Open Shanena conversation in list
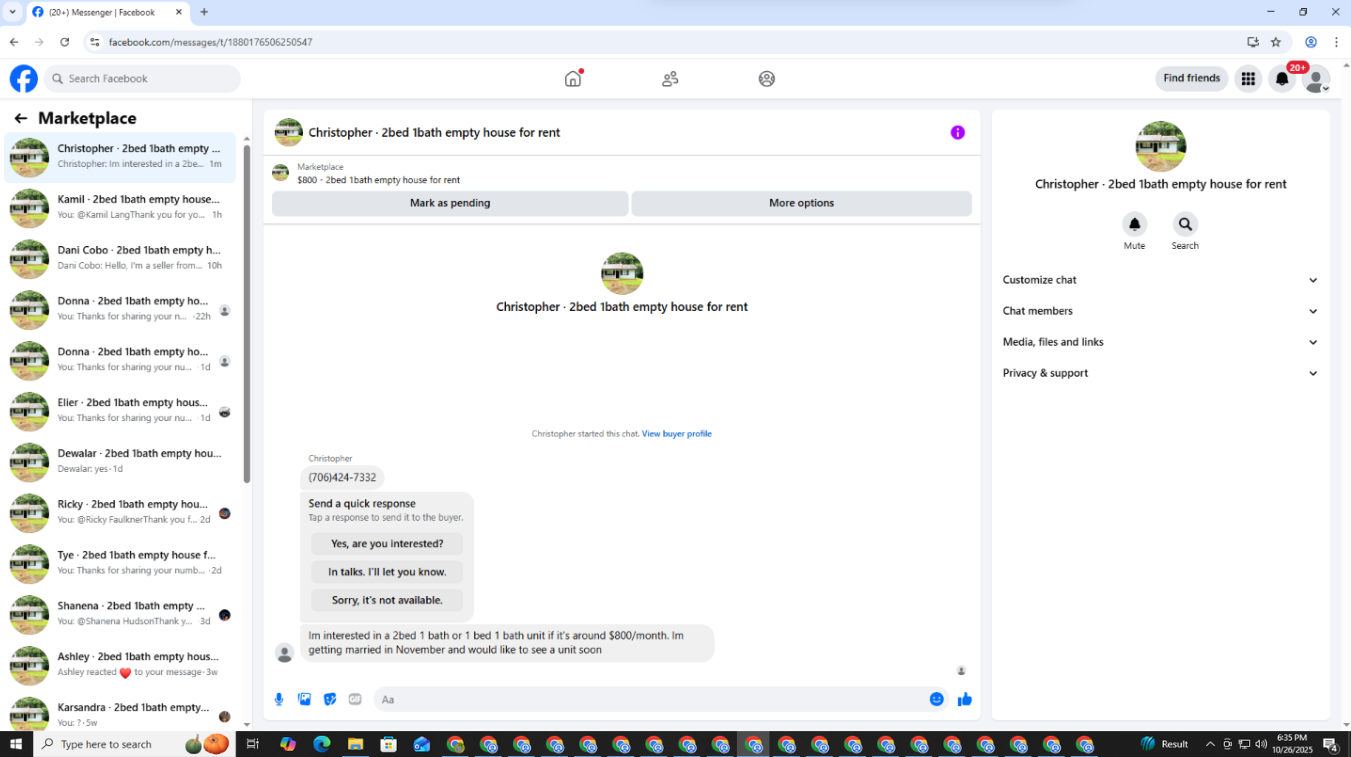 (x=121, y=615)
